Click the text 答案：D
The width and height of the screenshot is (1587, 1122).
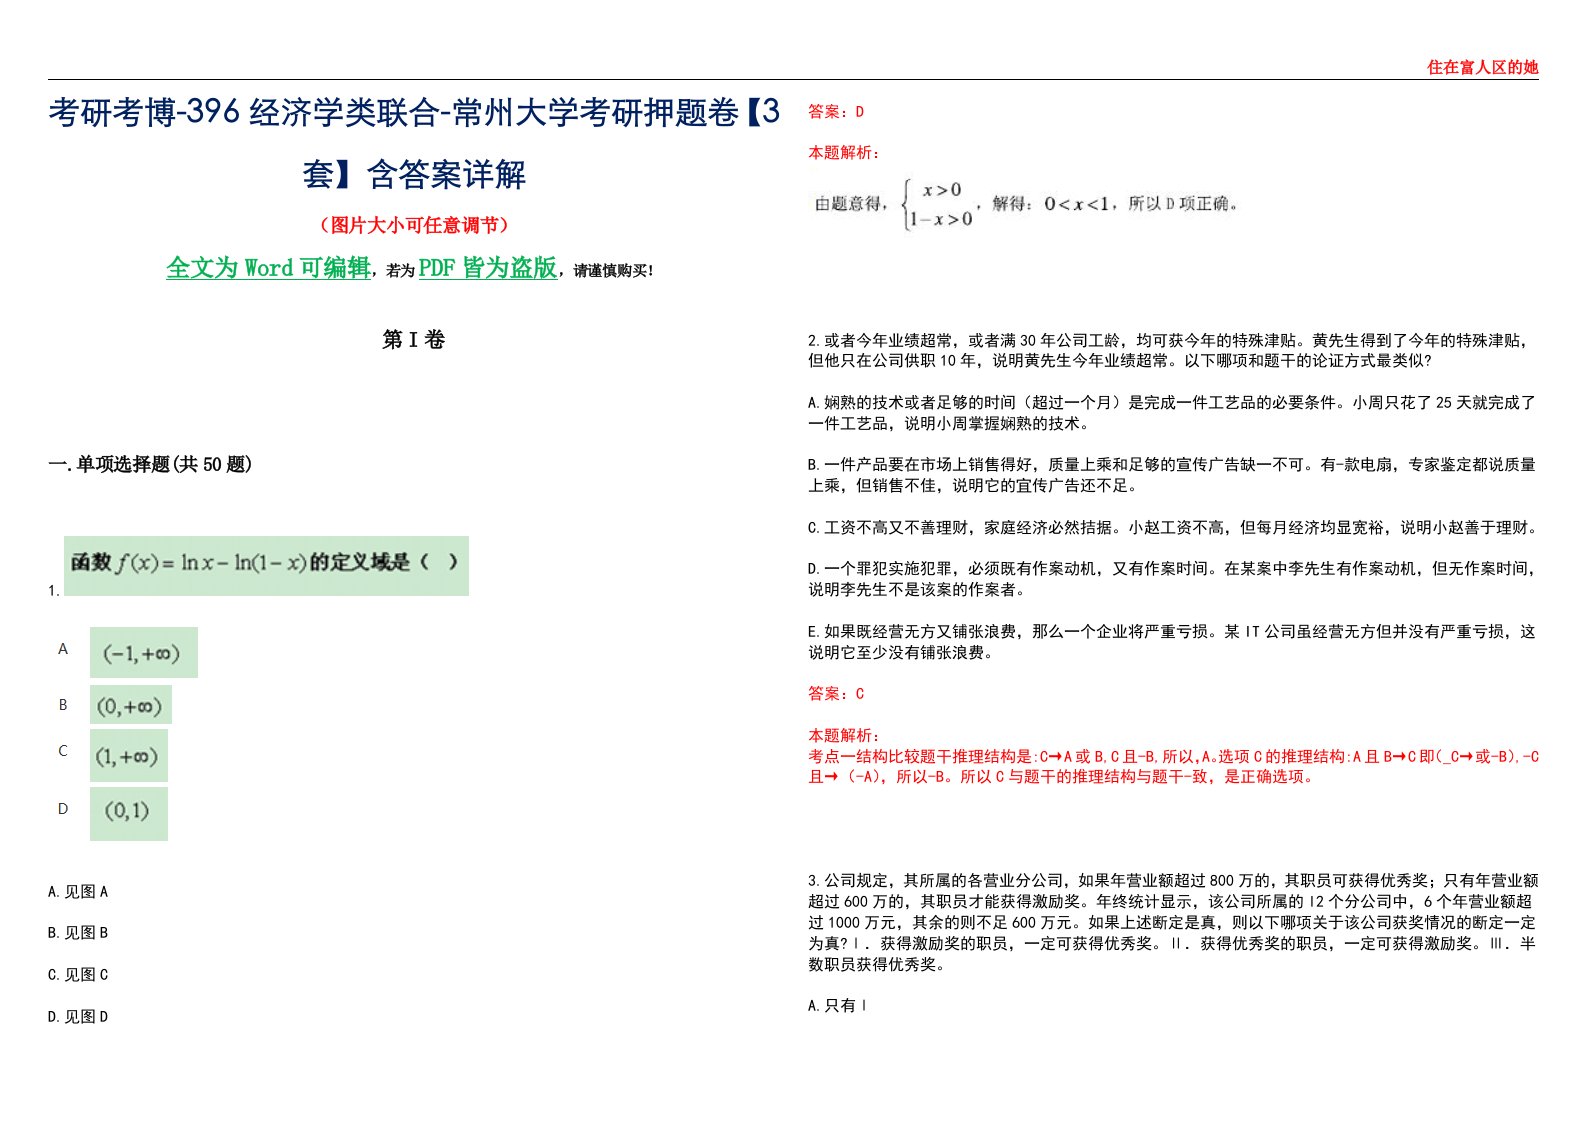point(836,112)
